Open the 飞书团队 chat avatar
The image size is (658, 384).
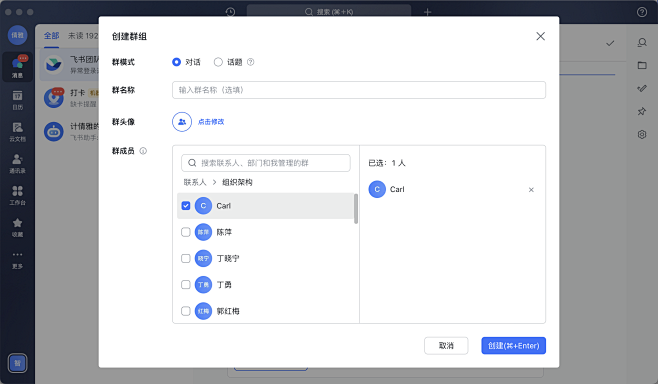(54, 64)
